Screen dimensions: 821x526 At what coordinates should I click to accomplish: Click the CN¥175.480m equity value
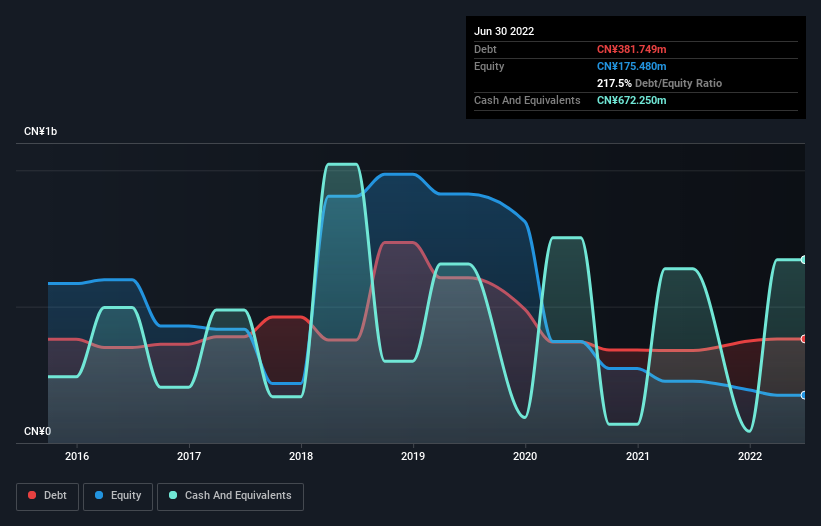click(x=631, y=66)
